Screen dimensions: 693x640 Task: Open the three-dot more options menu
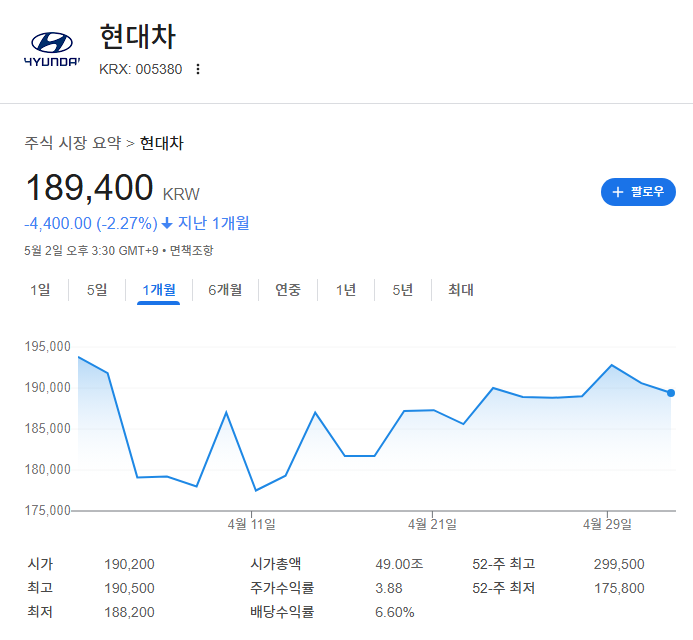(198, 69)
